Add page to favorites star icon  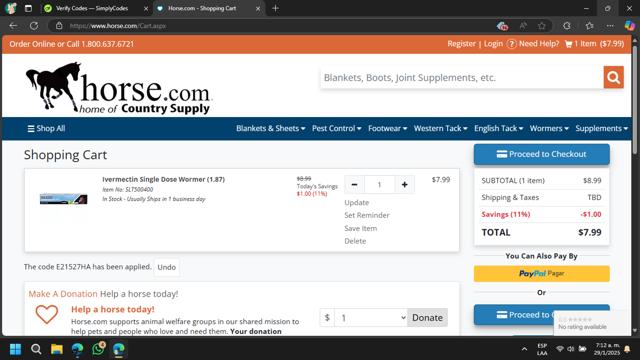pyautogui.click(x=542, y=26)
